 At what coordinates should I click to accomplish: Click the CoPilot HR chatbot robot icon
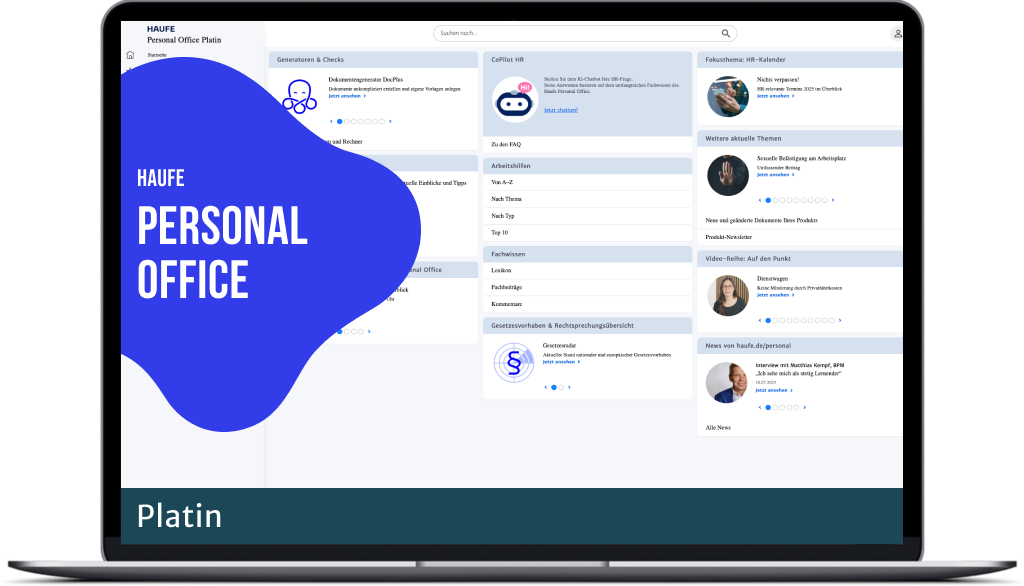click(x=515, y=100)
